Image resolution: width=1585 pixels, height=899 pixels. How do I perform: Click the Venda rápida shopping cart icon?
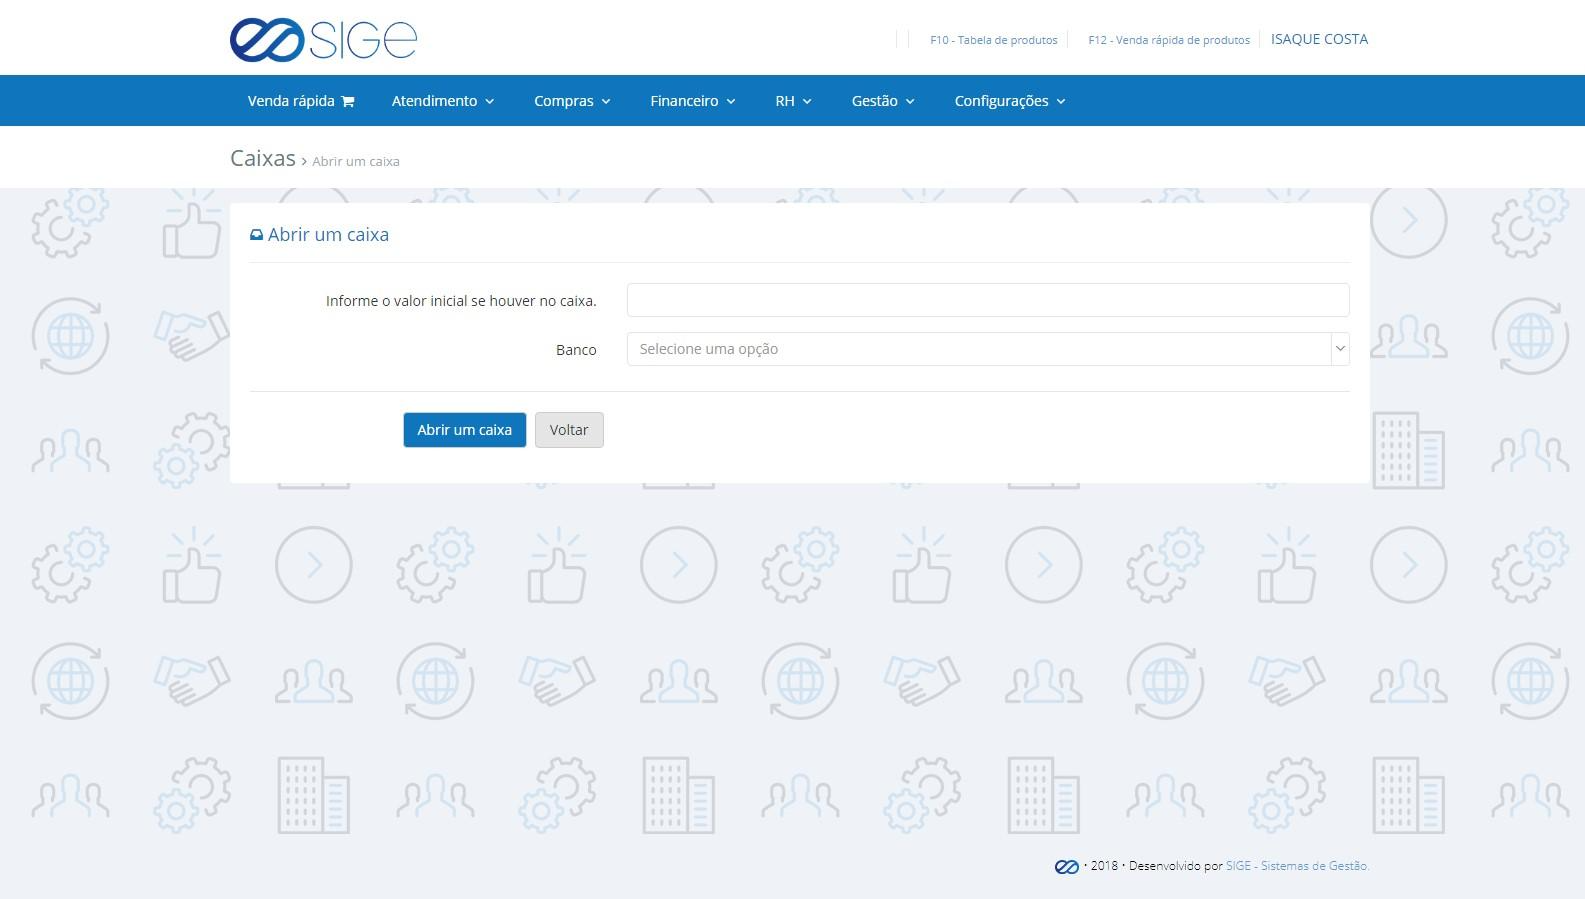tap(348, 101)
